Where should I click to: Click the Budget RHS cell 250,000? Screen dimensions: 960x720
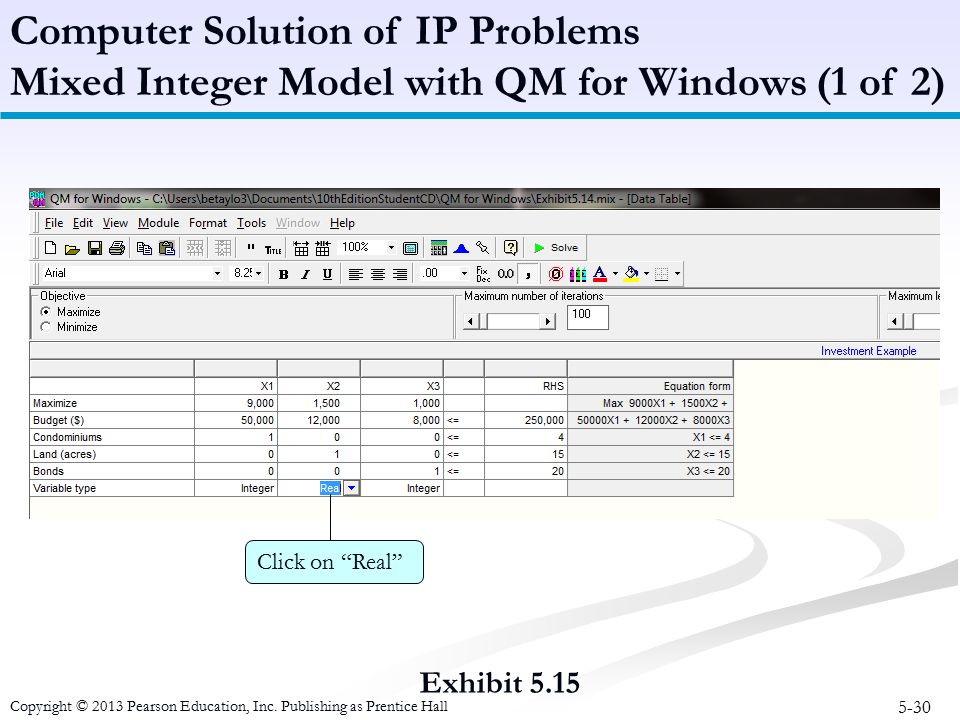tap(526, 420)
